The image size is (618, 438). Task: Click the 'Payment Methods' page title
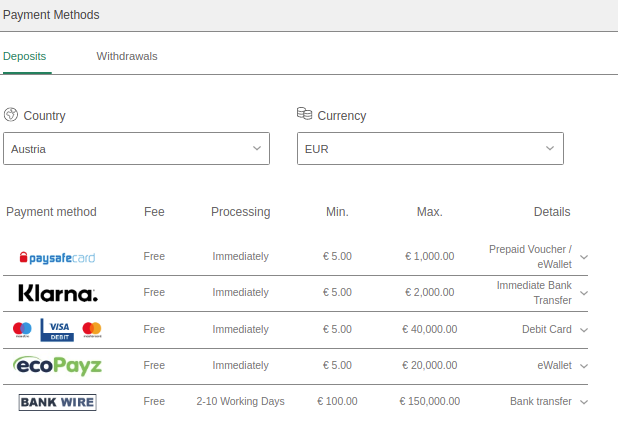(51, 15)
